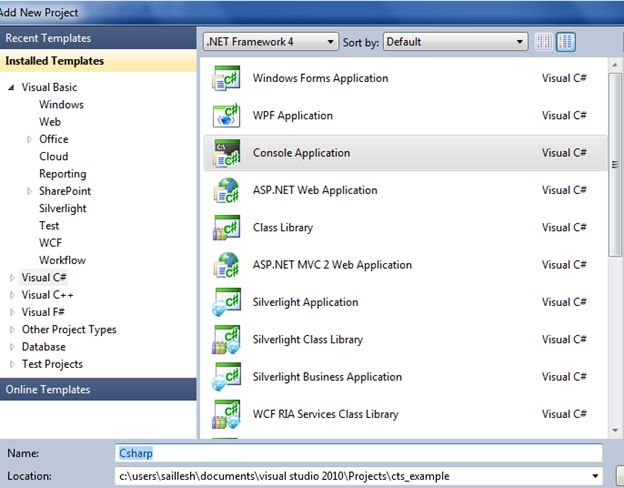Expand the Test Projects tree node
The image size is (624, 488).
click(12, 364)
